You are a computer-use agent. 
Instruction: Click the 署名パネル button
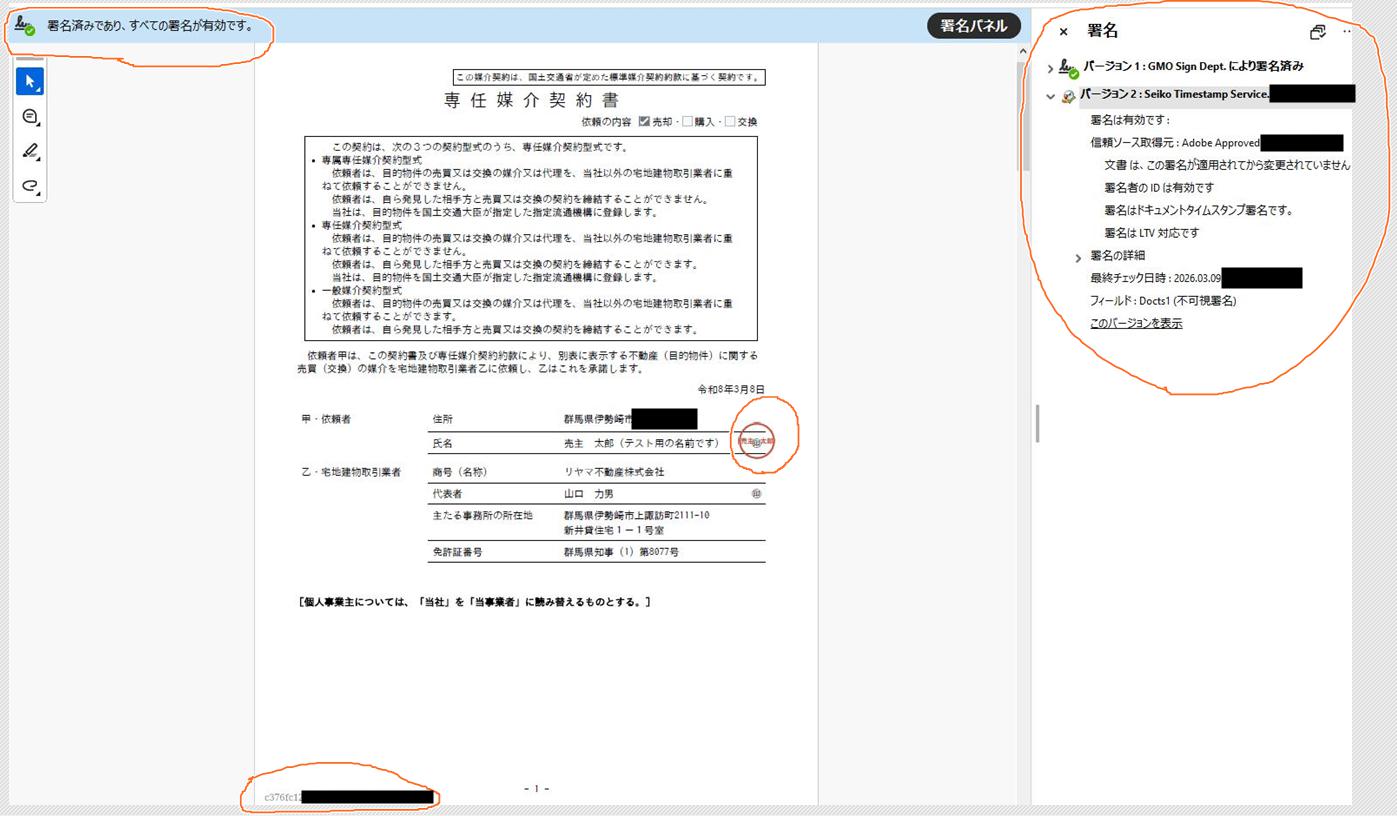973,26
